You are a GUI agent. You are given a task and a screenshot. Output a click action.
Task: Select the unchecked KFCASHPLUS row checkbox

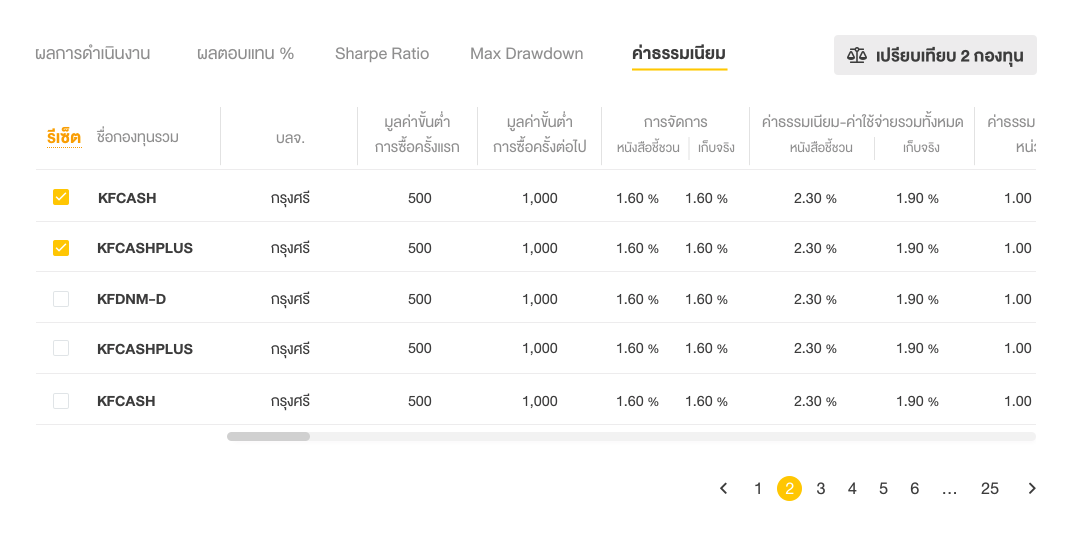[61, 348]
